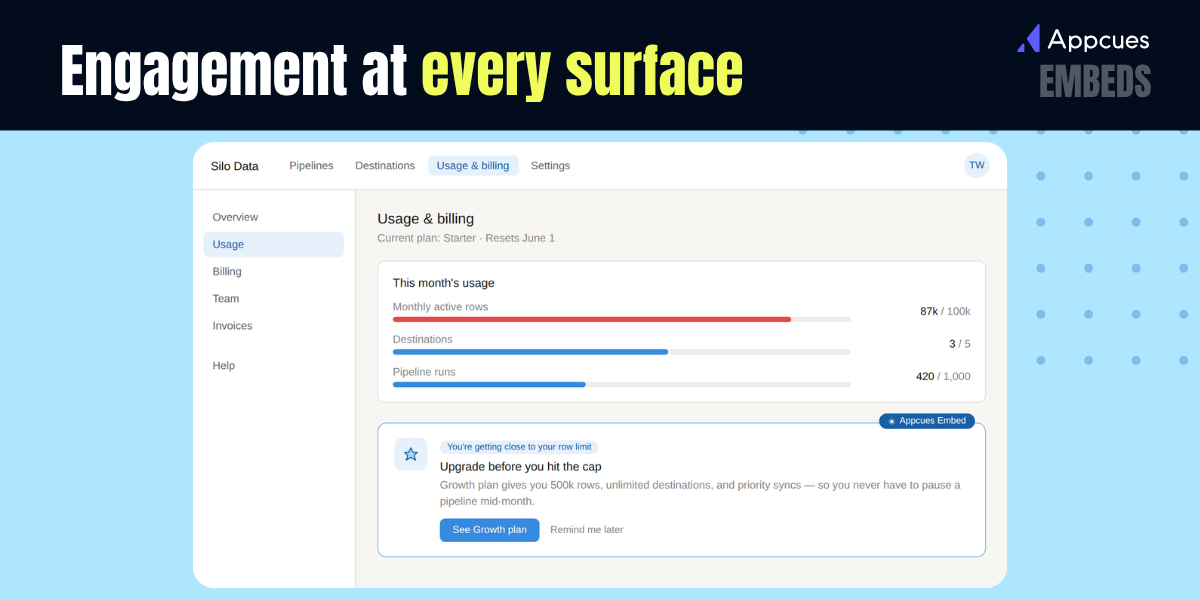1200x600 pixels.
Task: Click the "420 / 1,000" pipeline runs value
Action: click(x=943, y=376)
